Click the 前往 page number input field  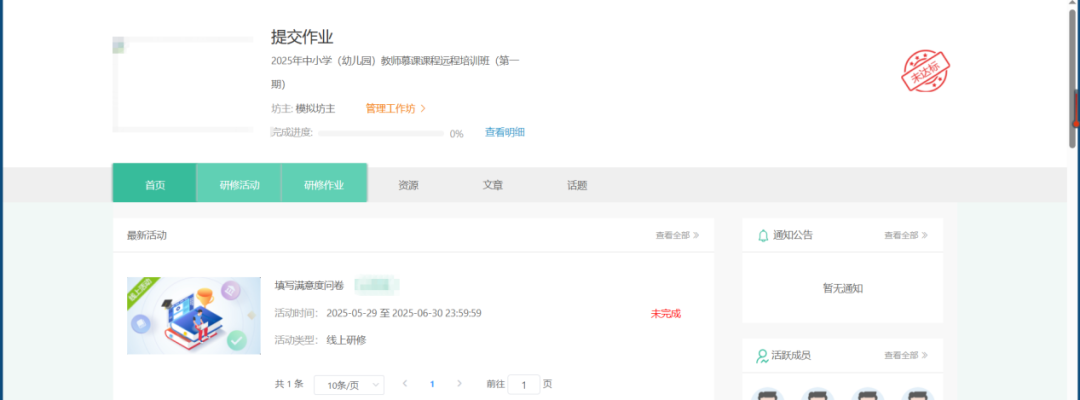(523, 384)
